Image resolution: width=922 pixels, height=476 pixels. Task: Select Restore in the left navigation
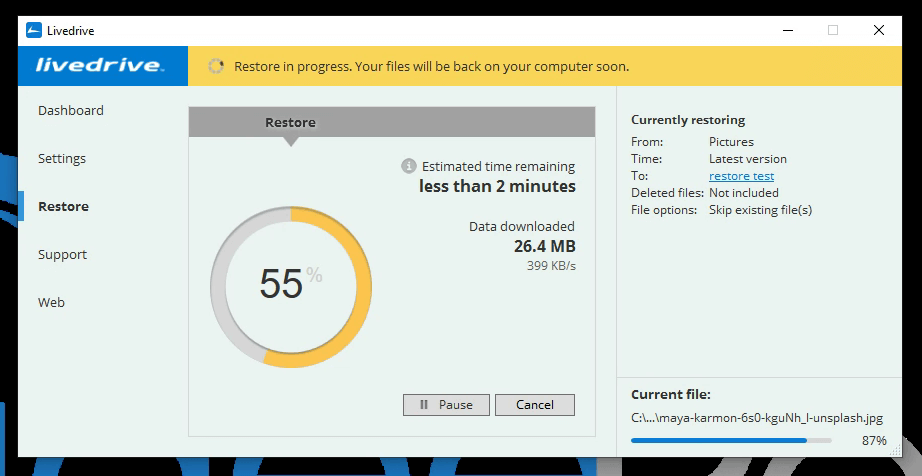(63, 206)
